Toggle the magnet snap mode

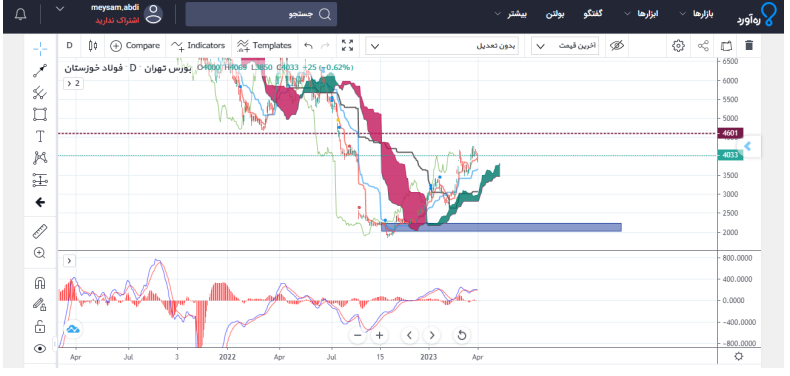[40, 283]
